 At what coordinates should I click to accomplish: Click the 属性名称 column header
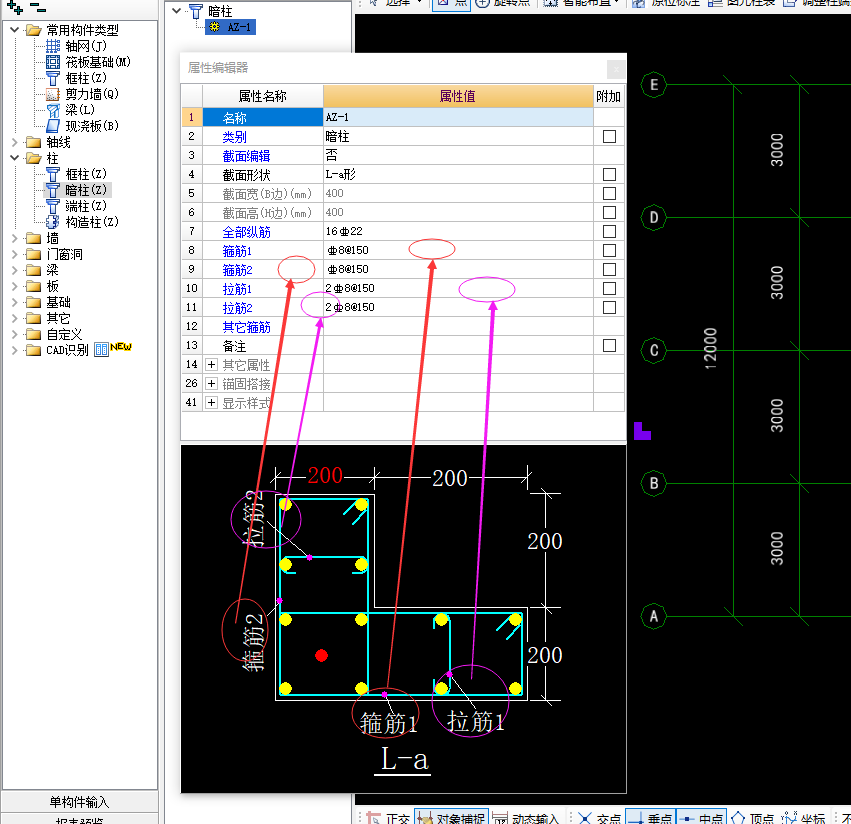[x=263, y=96]
